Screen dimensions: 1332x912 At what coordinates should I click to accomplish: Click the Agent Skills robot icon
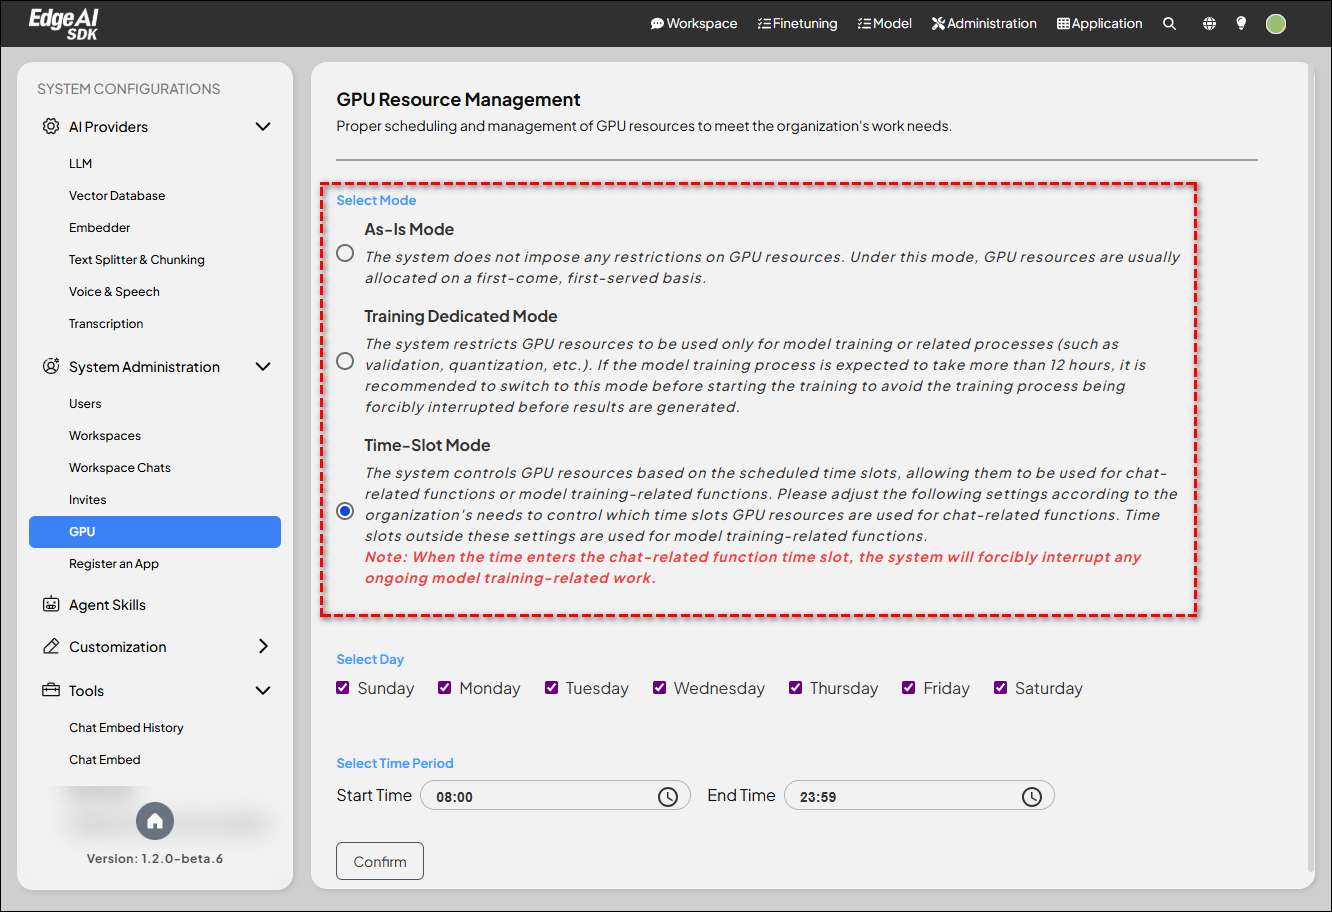coord(51,605)
